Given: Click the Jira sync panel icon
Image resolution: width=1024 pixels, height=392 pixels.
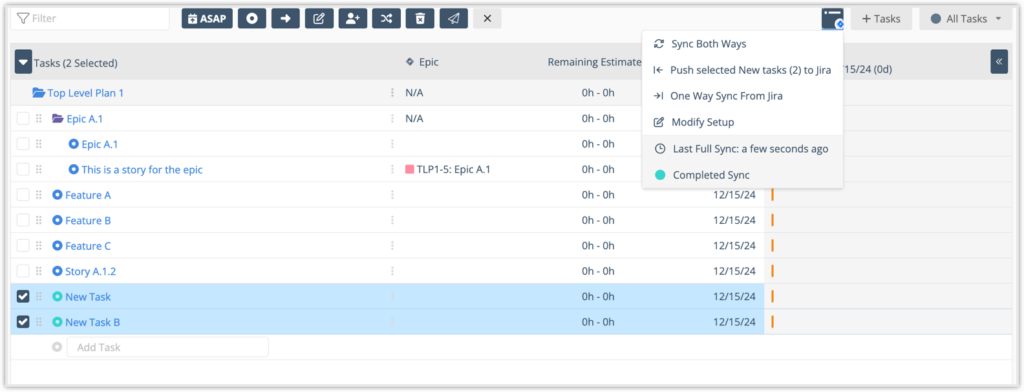Looking at the screenshot, I should pos(832,19).
